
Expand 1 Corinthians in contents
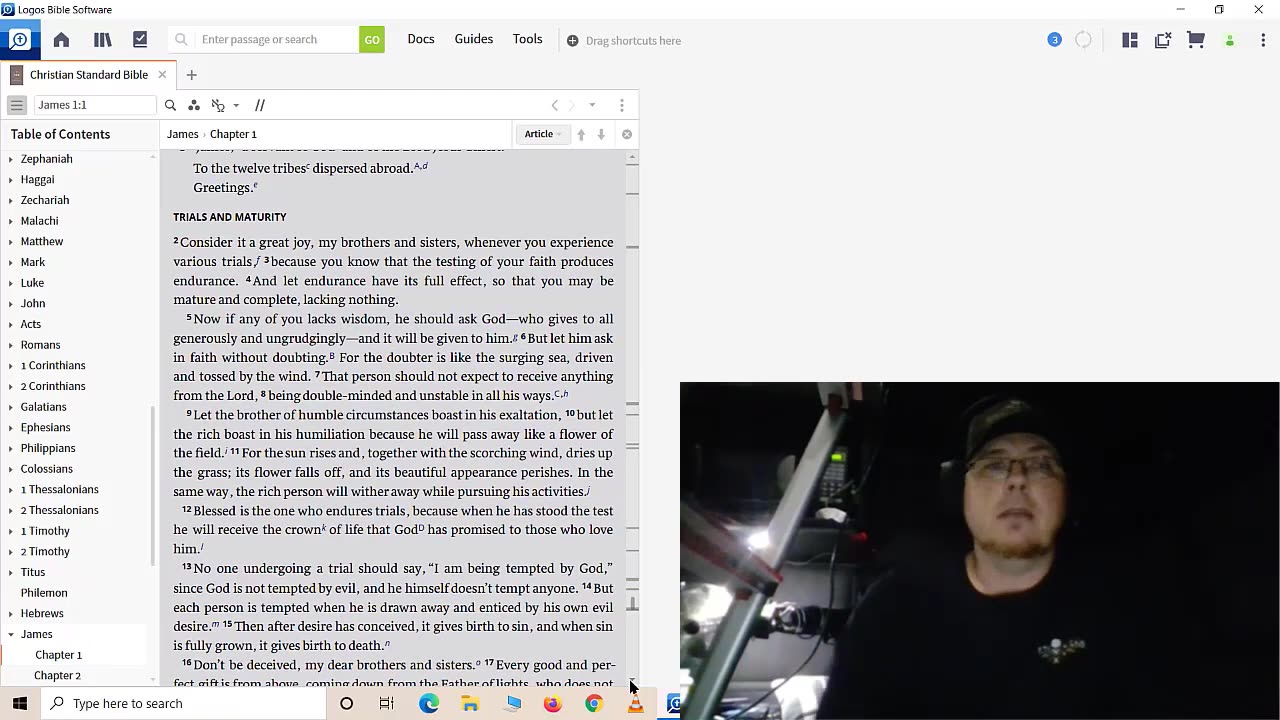pyautogui.click(x=11, y=366)
